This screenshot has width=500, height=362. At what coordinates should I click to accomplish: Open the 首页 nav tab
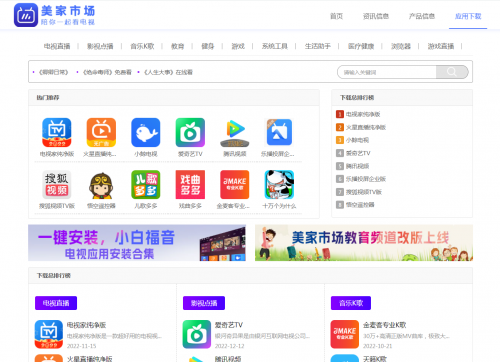click(x=336, y=16)
